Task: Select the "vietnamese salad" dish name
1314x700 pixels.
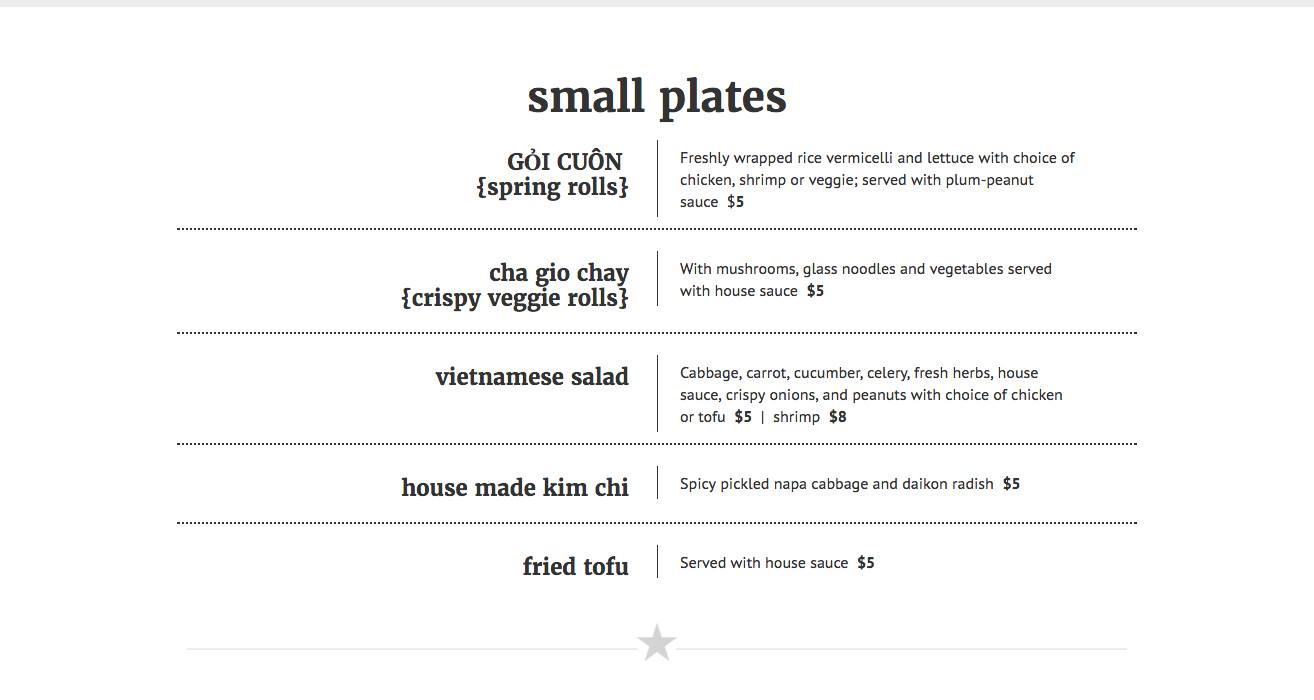Action: point(532,377)
